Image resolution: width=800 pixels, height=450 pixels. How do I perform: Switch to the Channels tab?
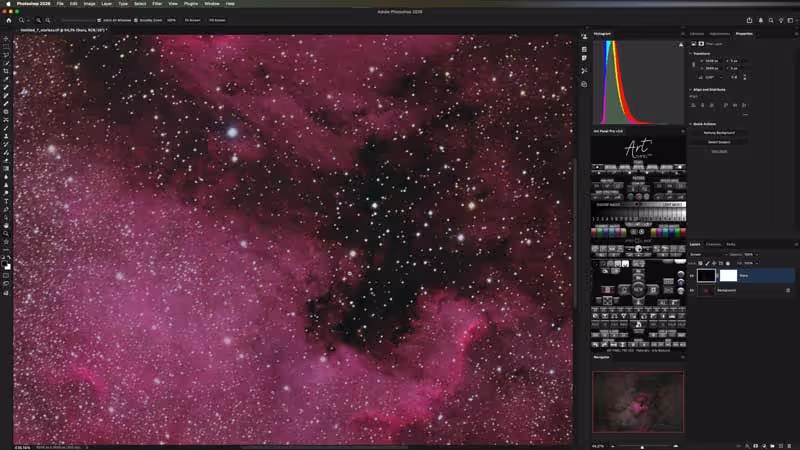pos(713,244)
